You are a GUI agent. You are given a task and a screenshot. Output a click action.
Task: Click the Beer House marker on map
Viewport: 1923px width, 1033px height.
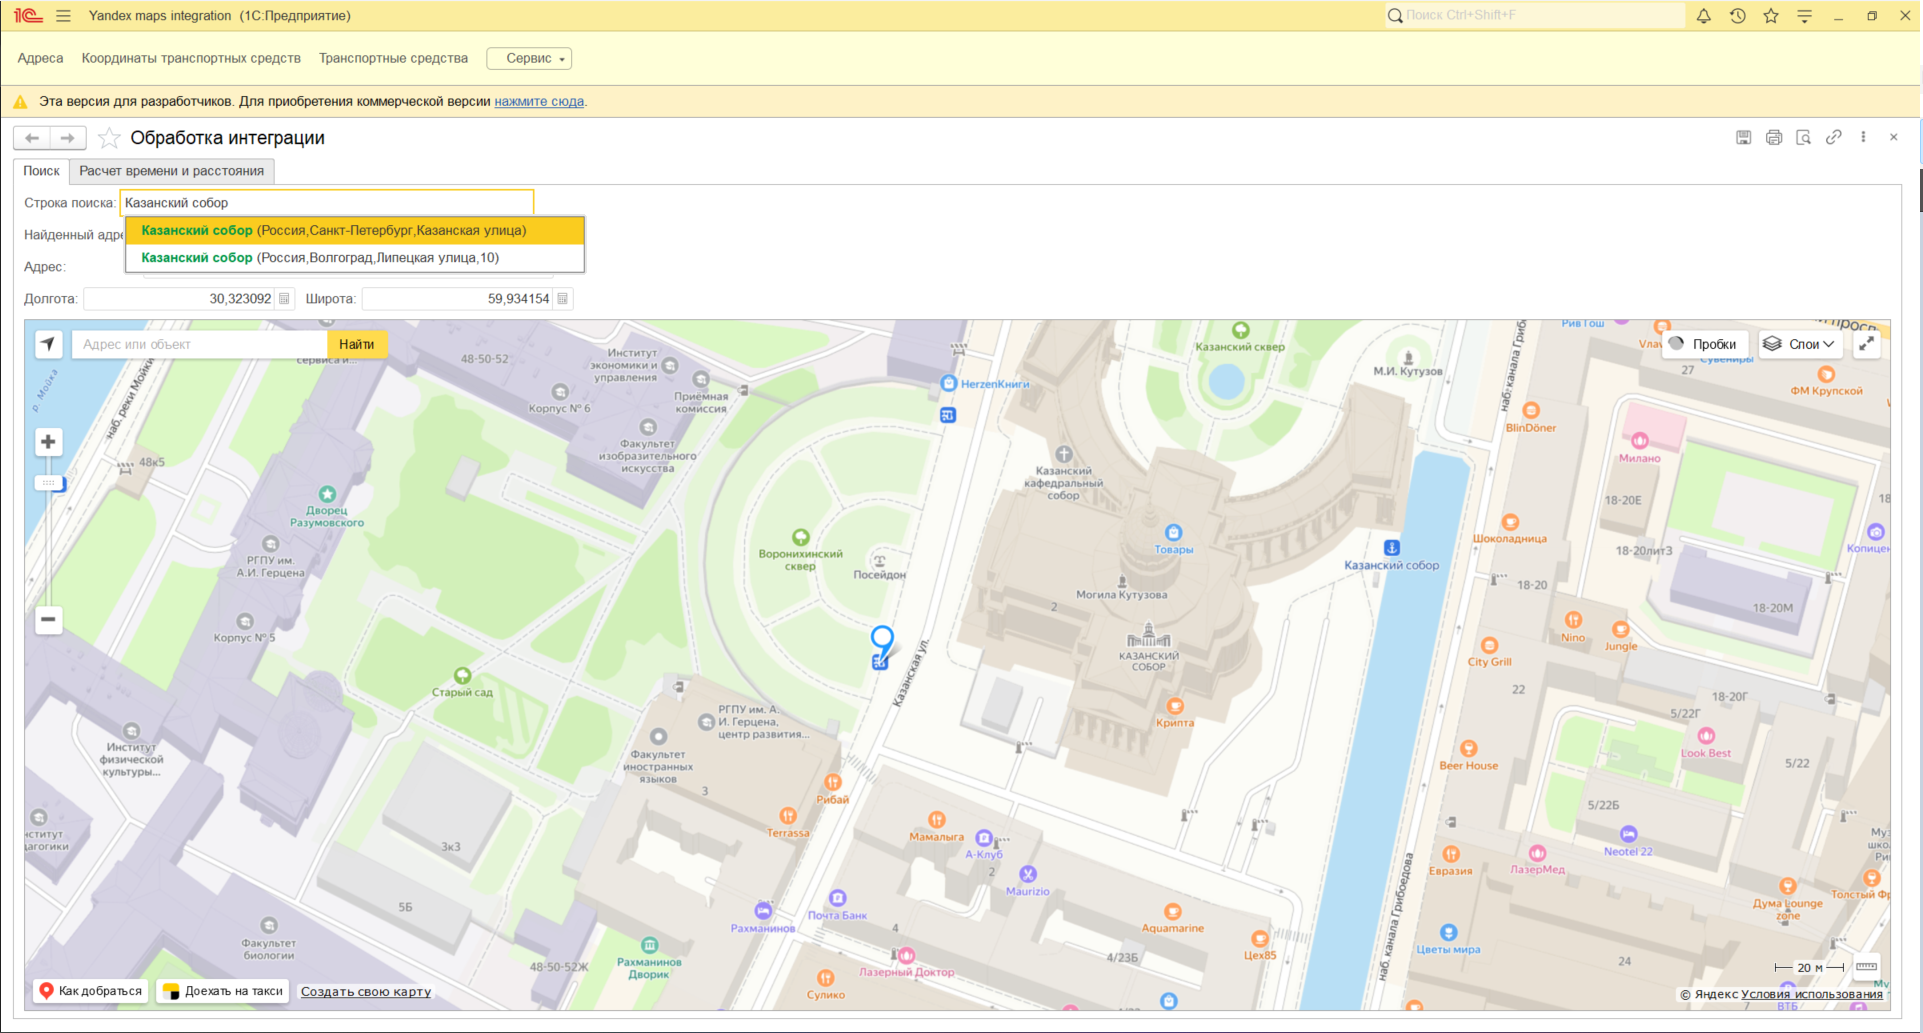1468,749
